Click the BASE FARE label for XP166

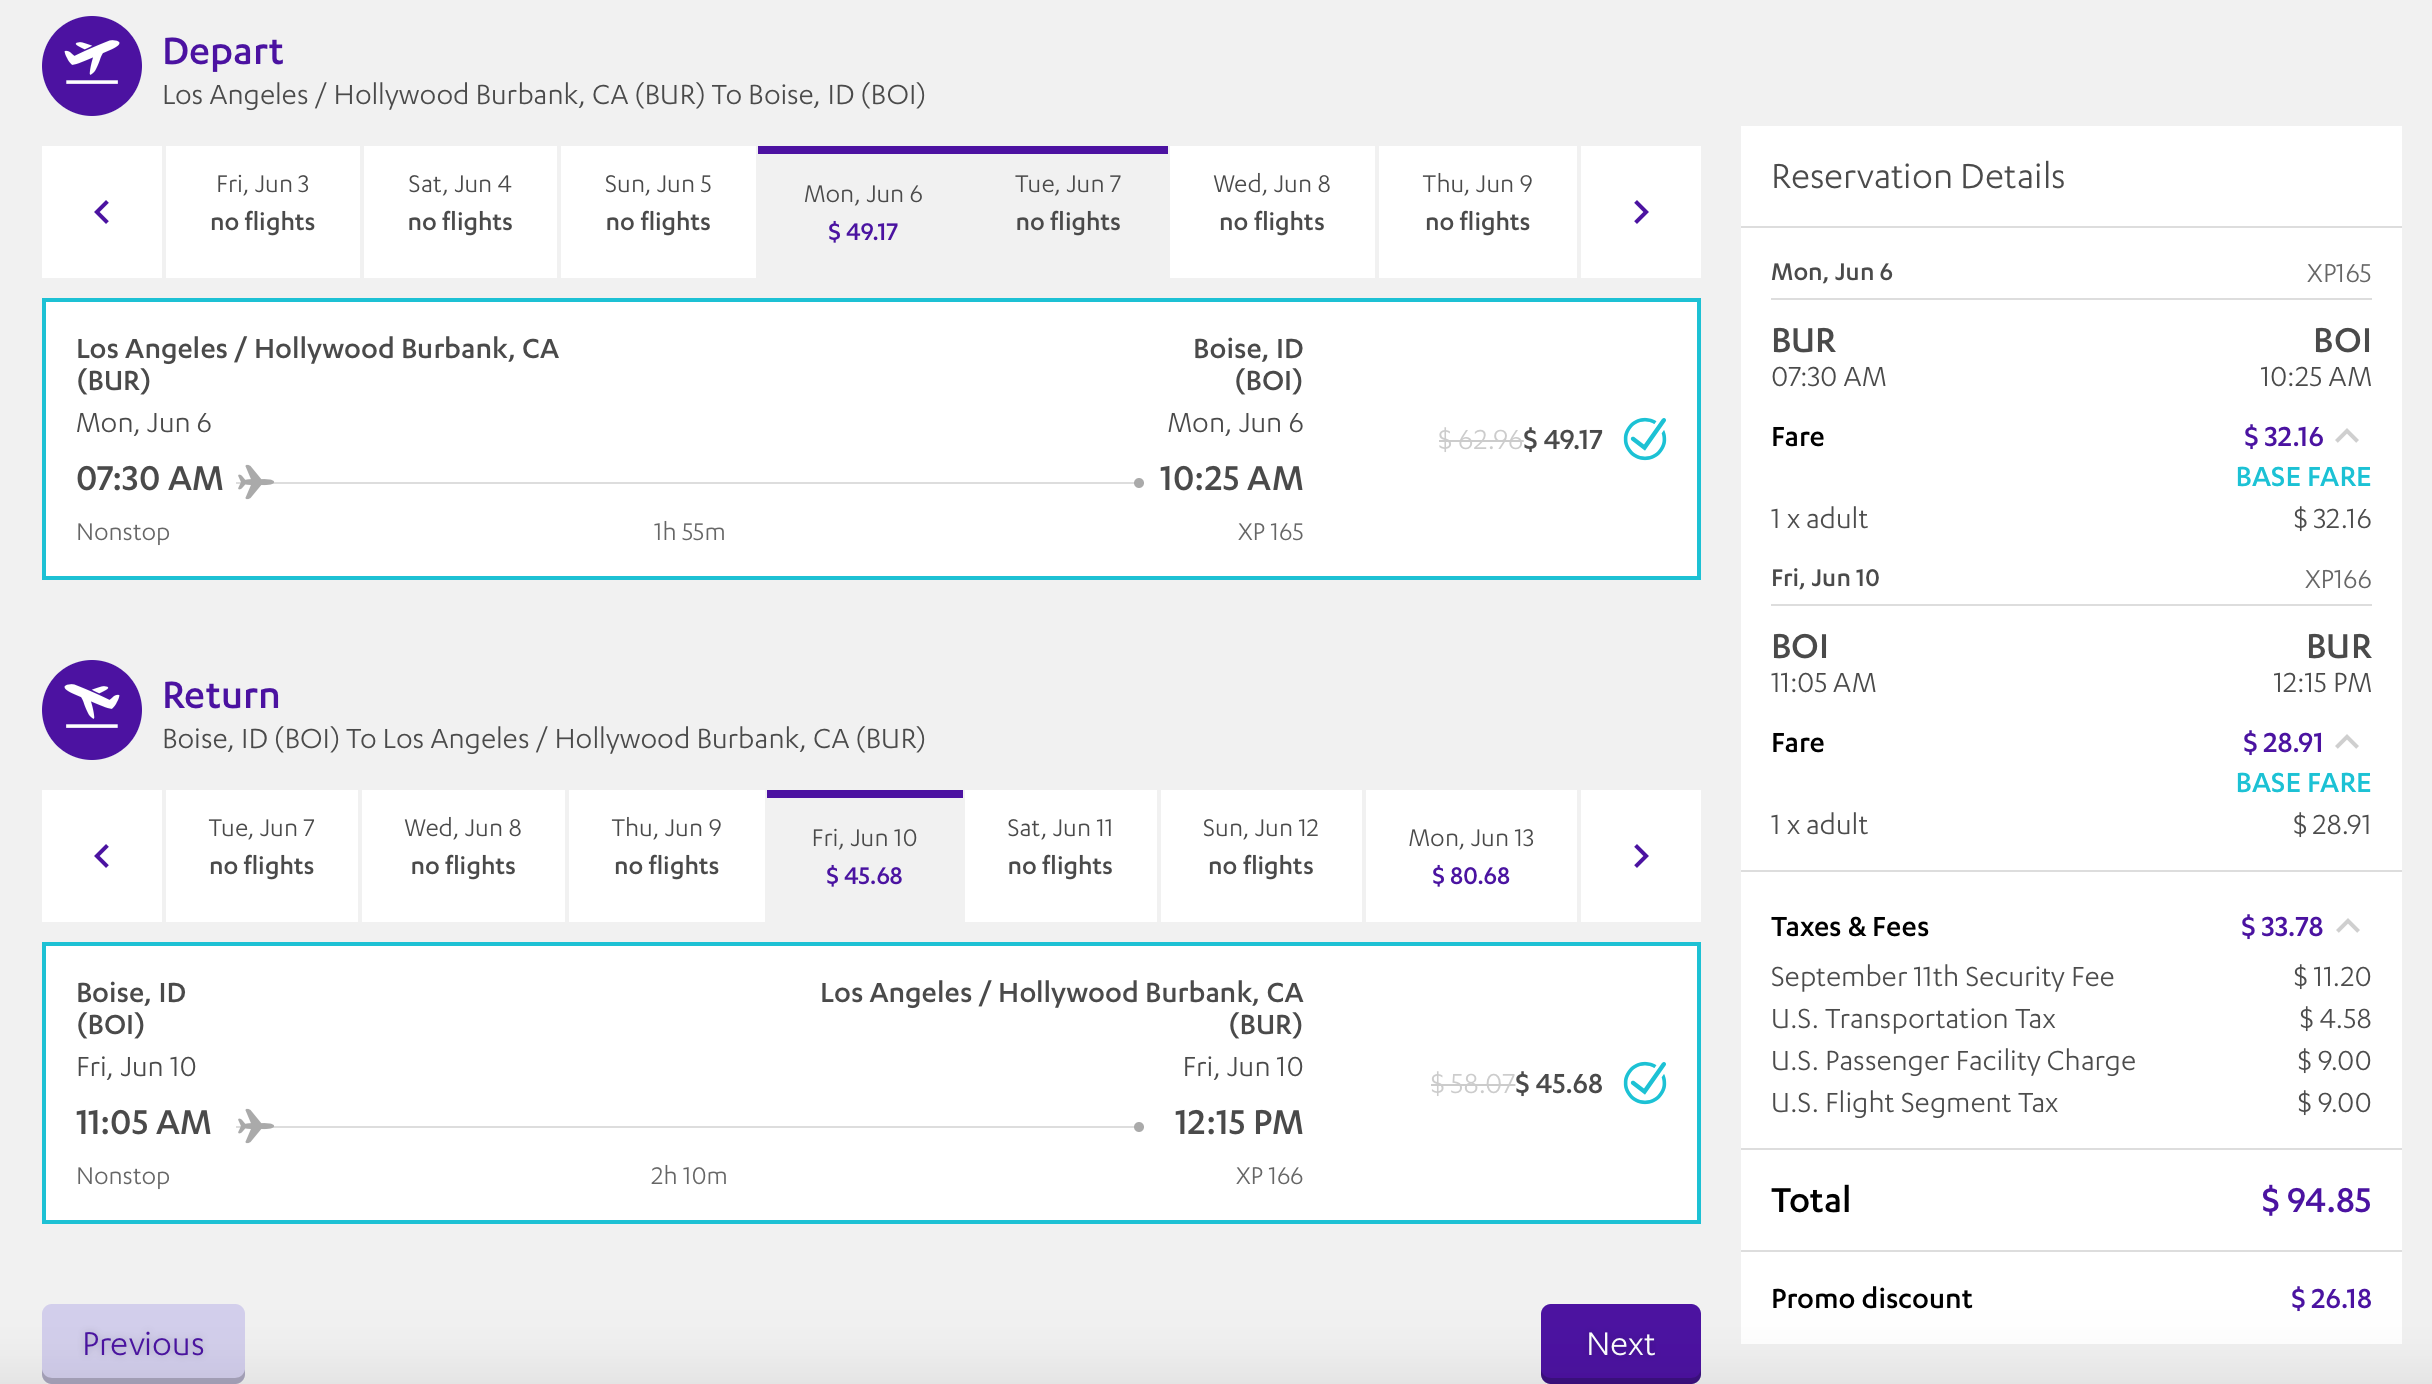[x=2302, y=782]
